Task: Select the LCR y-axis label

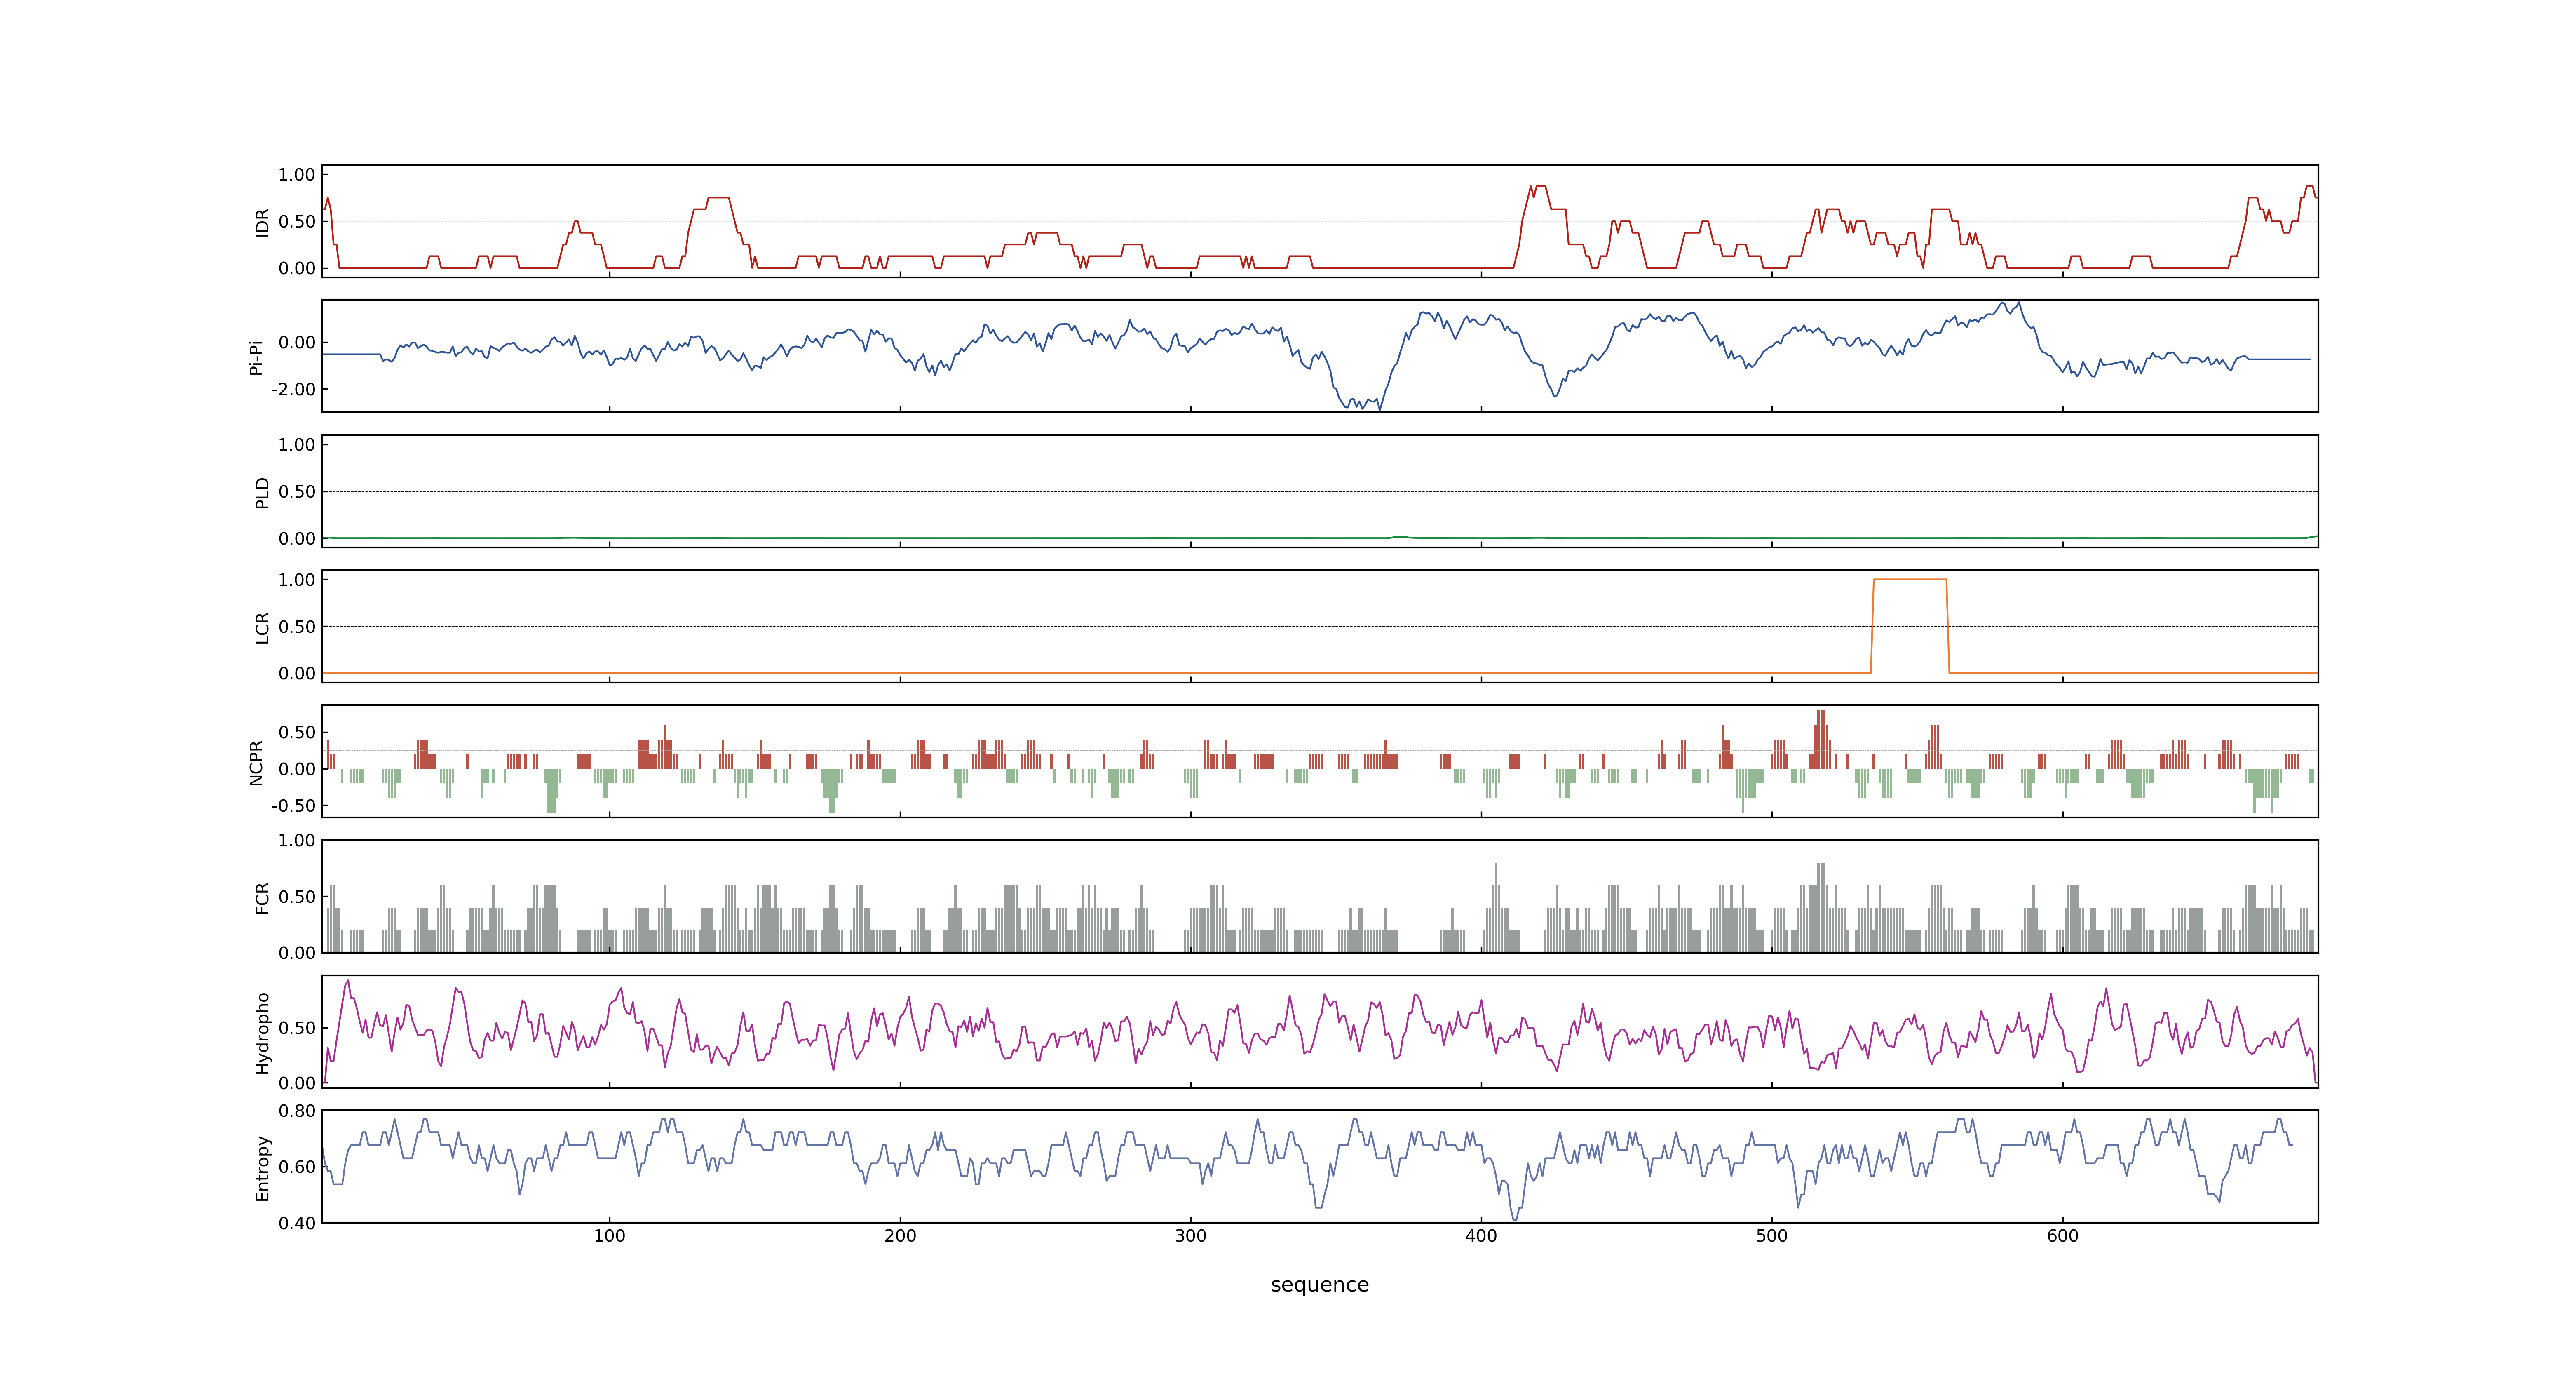Action: pyautogui.click(x=263, y=627)
